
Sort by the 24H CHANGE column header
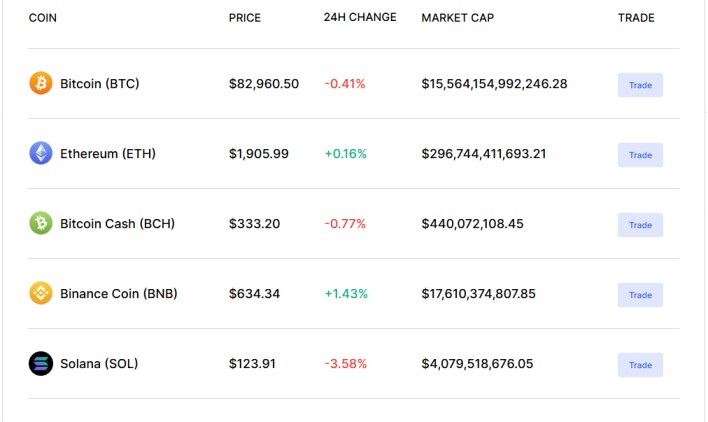coord(360,18)
